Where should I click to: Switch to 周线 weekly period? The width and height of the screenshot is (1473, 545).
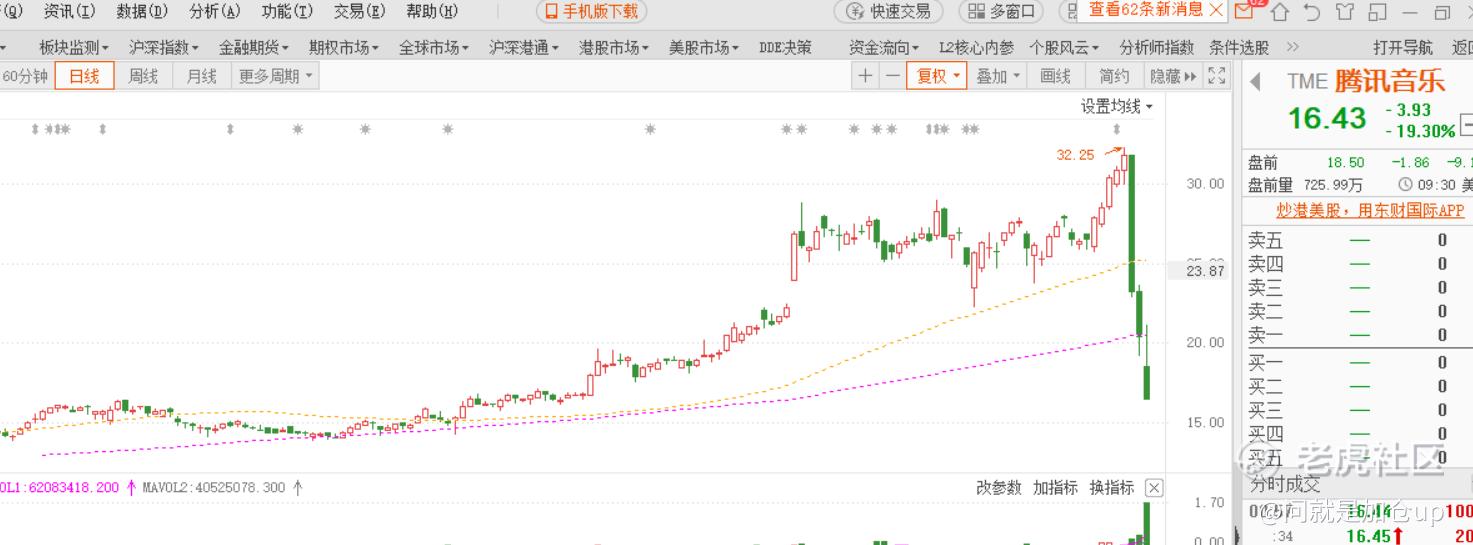pos(143,76)
